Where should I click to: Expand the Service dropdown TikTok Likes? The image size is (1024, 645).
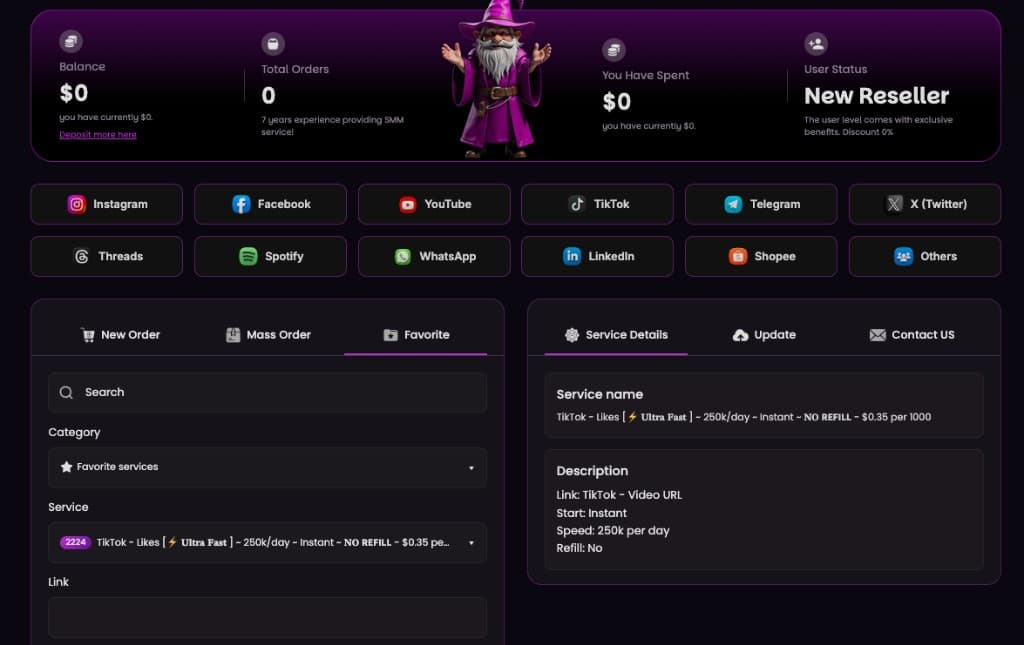coord(267,543)
